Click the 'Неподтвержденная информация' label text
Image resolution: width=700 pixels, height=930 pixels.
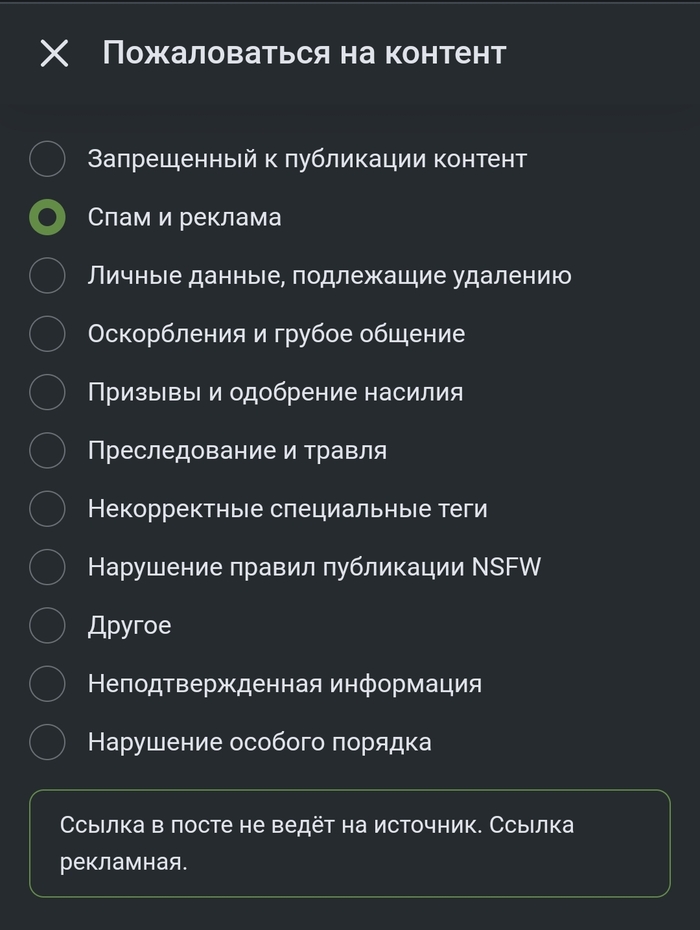tap(284, 684)
